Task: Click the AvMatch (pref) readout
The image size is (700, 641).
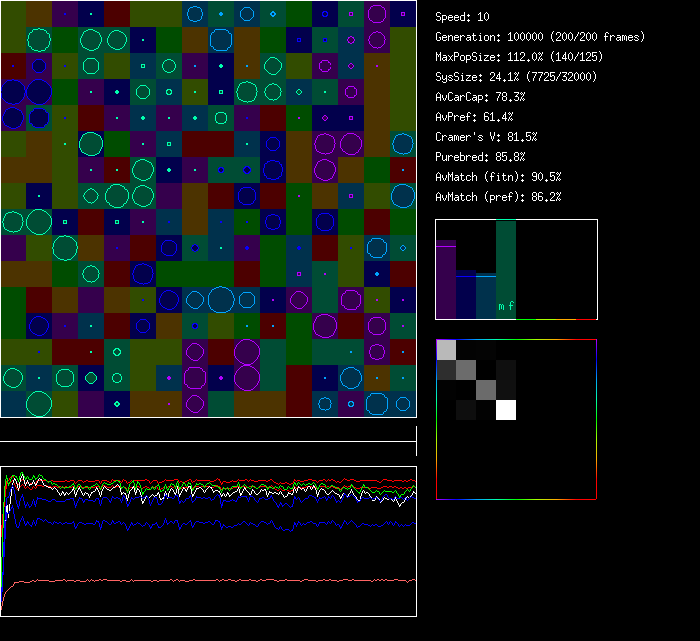Action: click(498, 197)
